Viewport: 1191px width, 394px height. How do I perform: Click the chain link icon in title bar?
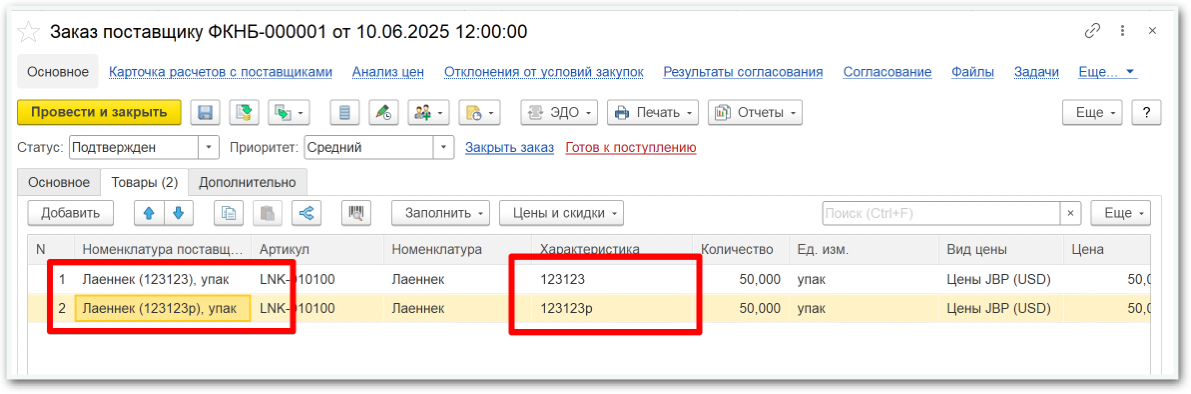(1092, 31)
